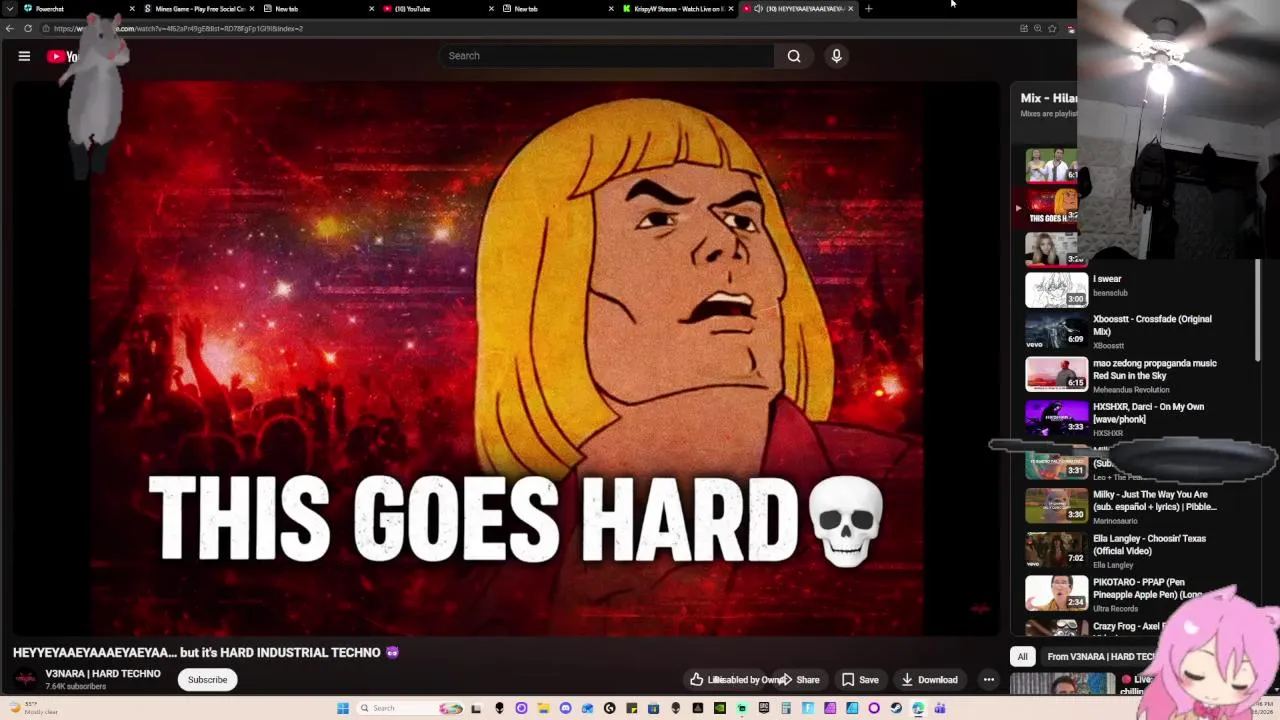
Task: Click the 3:2x blonde singer thumbnail
Action: click(x=1052, y=249)
